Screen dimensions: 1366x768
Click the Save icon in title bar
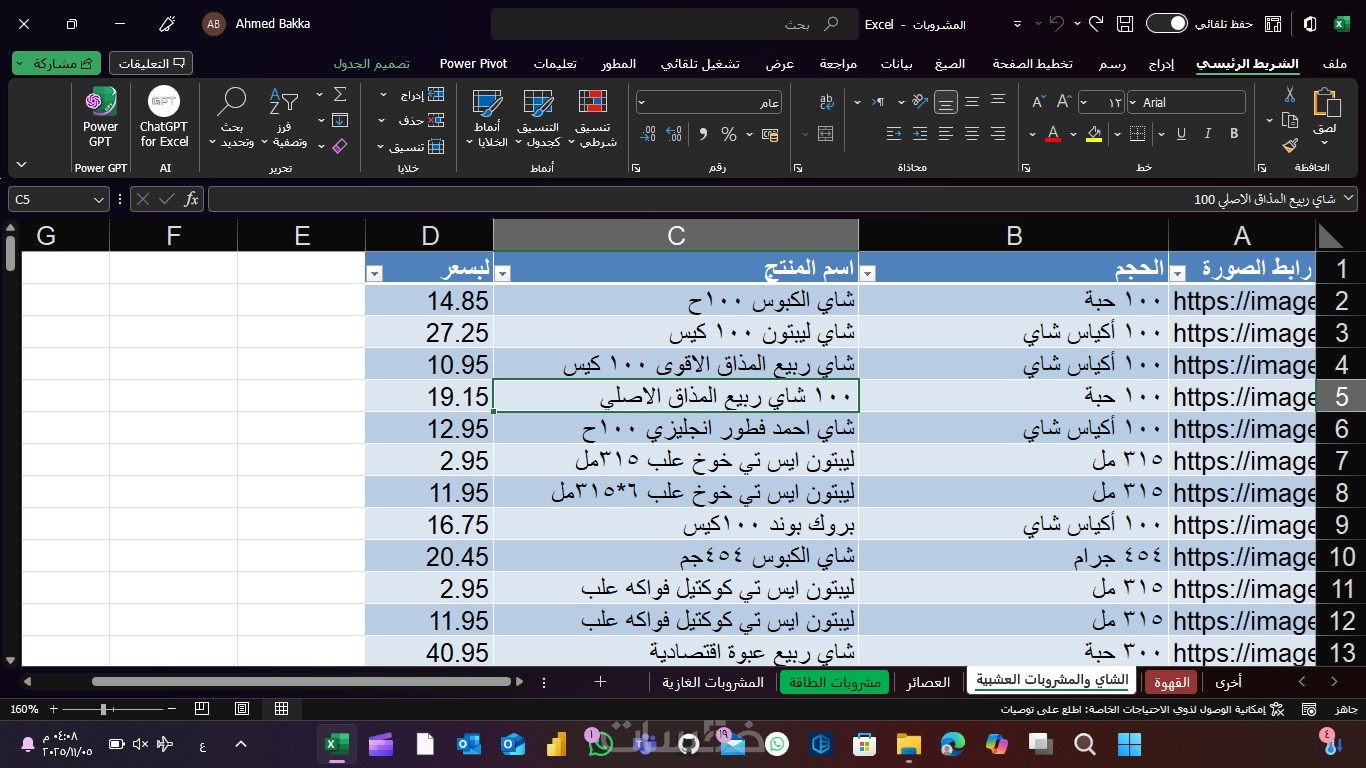[1125, 24]
